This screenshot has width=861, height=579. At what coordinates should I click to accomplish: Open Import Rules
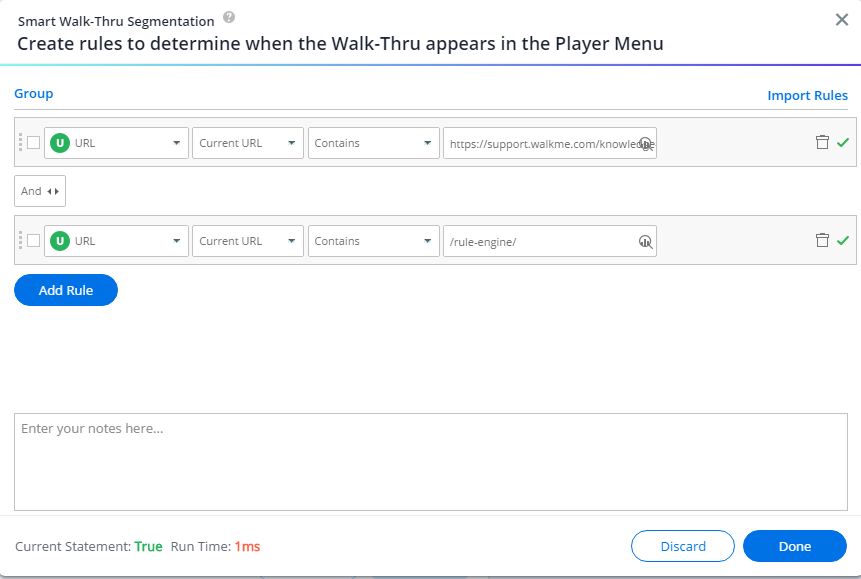(x=807, y=96)
